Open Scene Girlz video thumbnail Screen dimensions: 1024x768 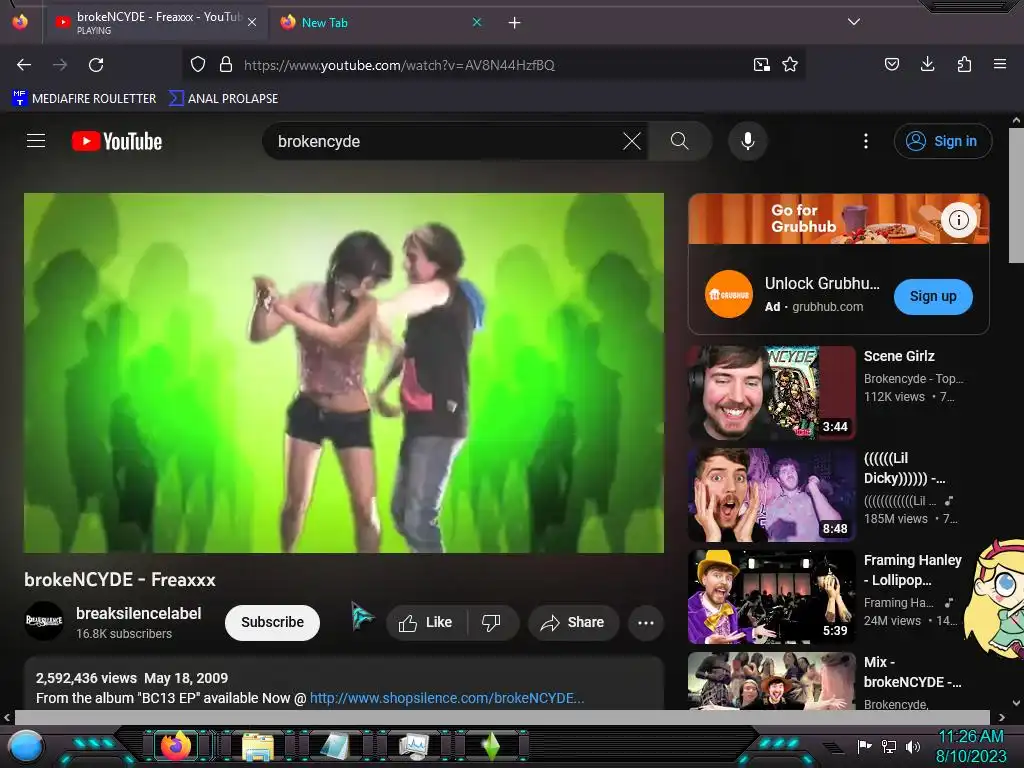tap(771, 392)
